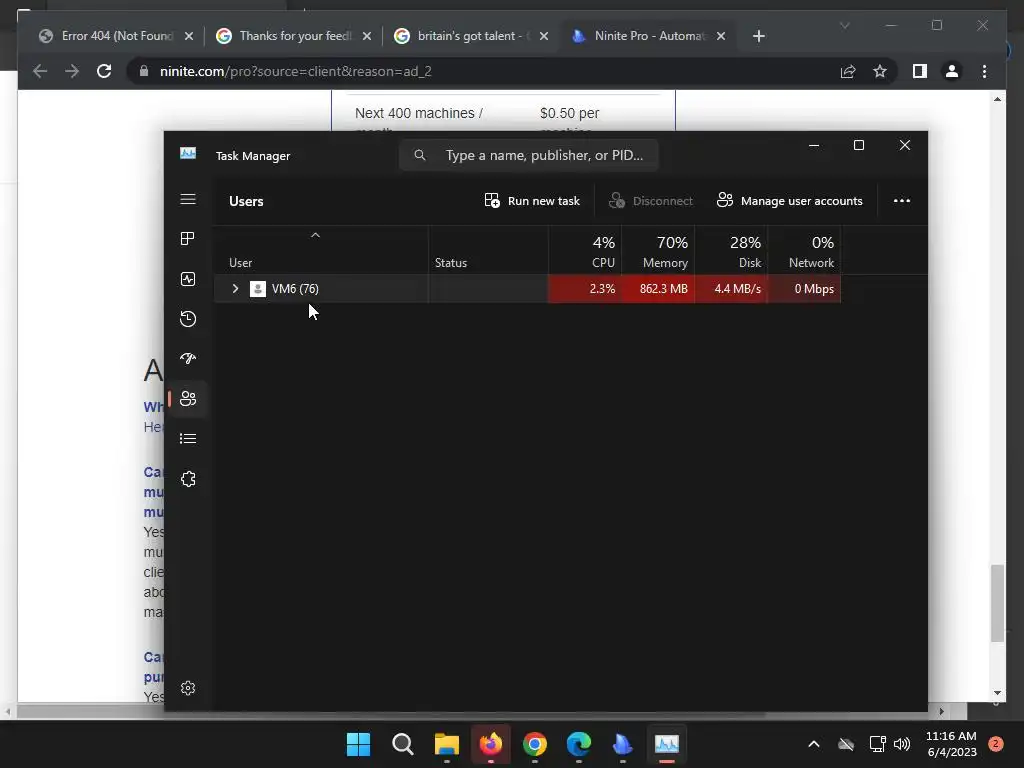Open Chrome profile menu
The width and height of the screenshot is (1024, 768).
[x=952, y=71]
